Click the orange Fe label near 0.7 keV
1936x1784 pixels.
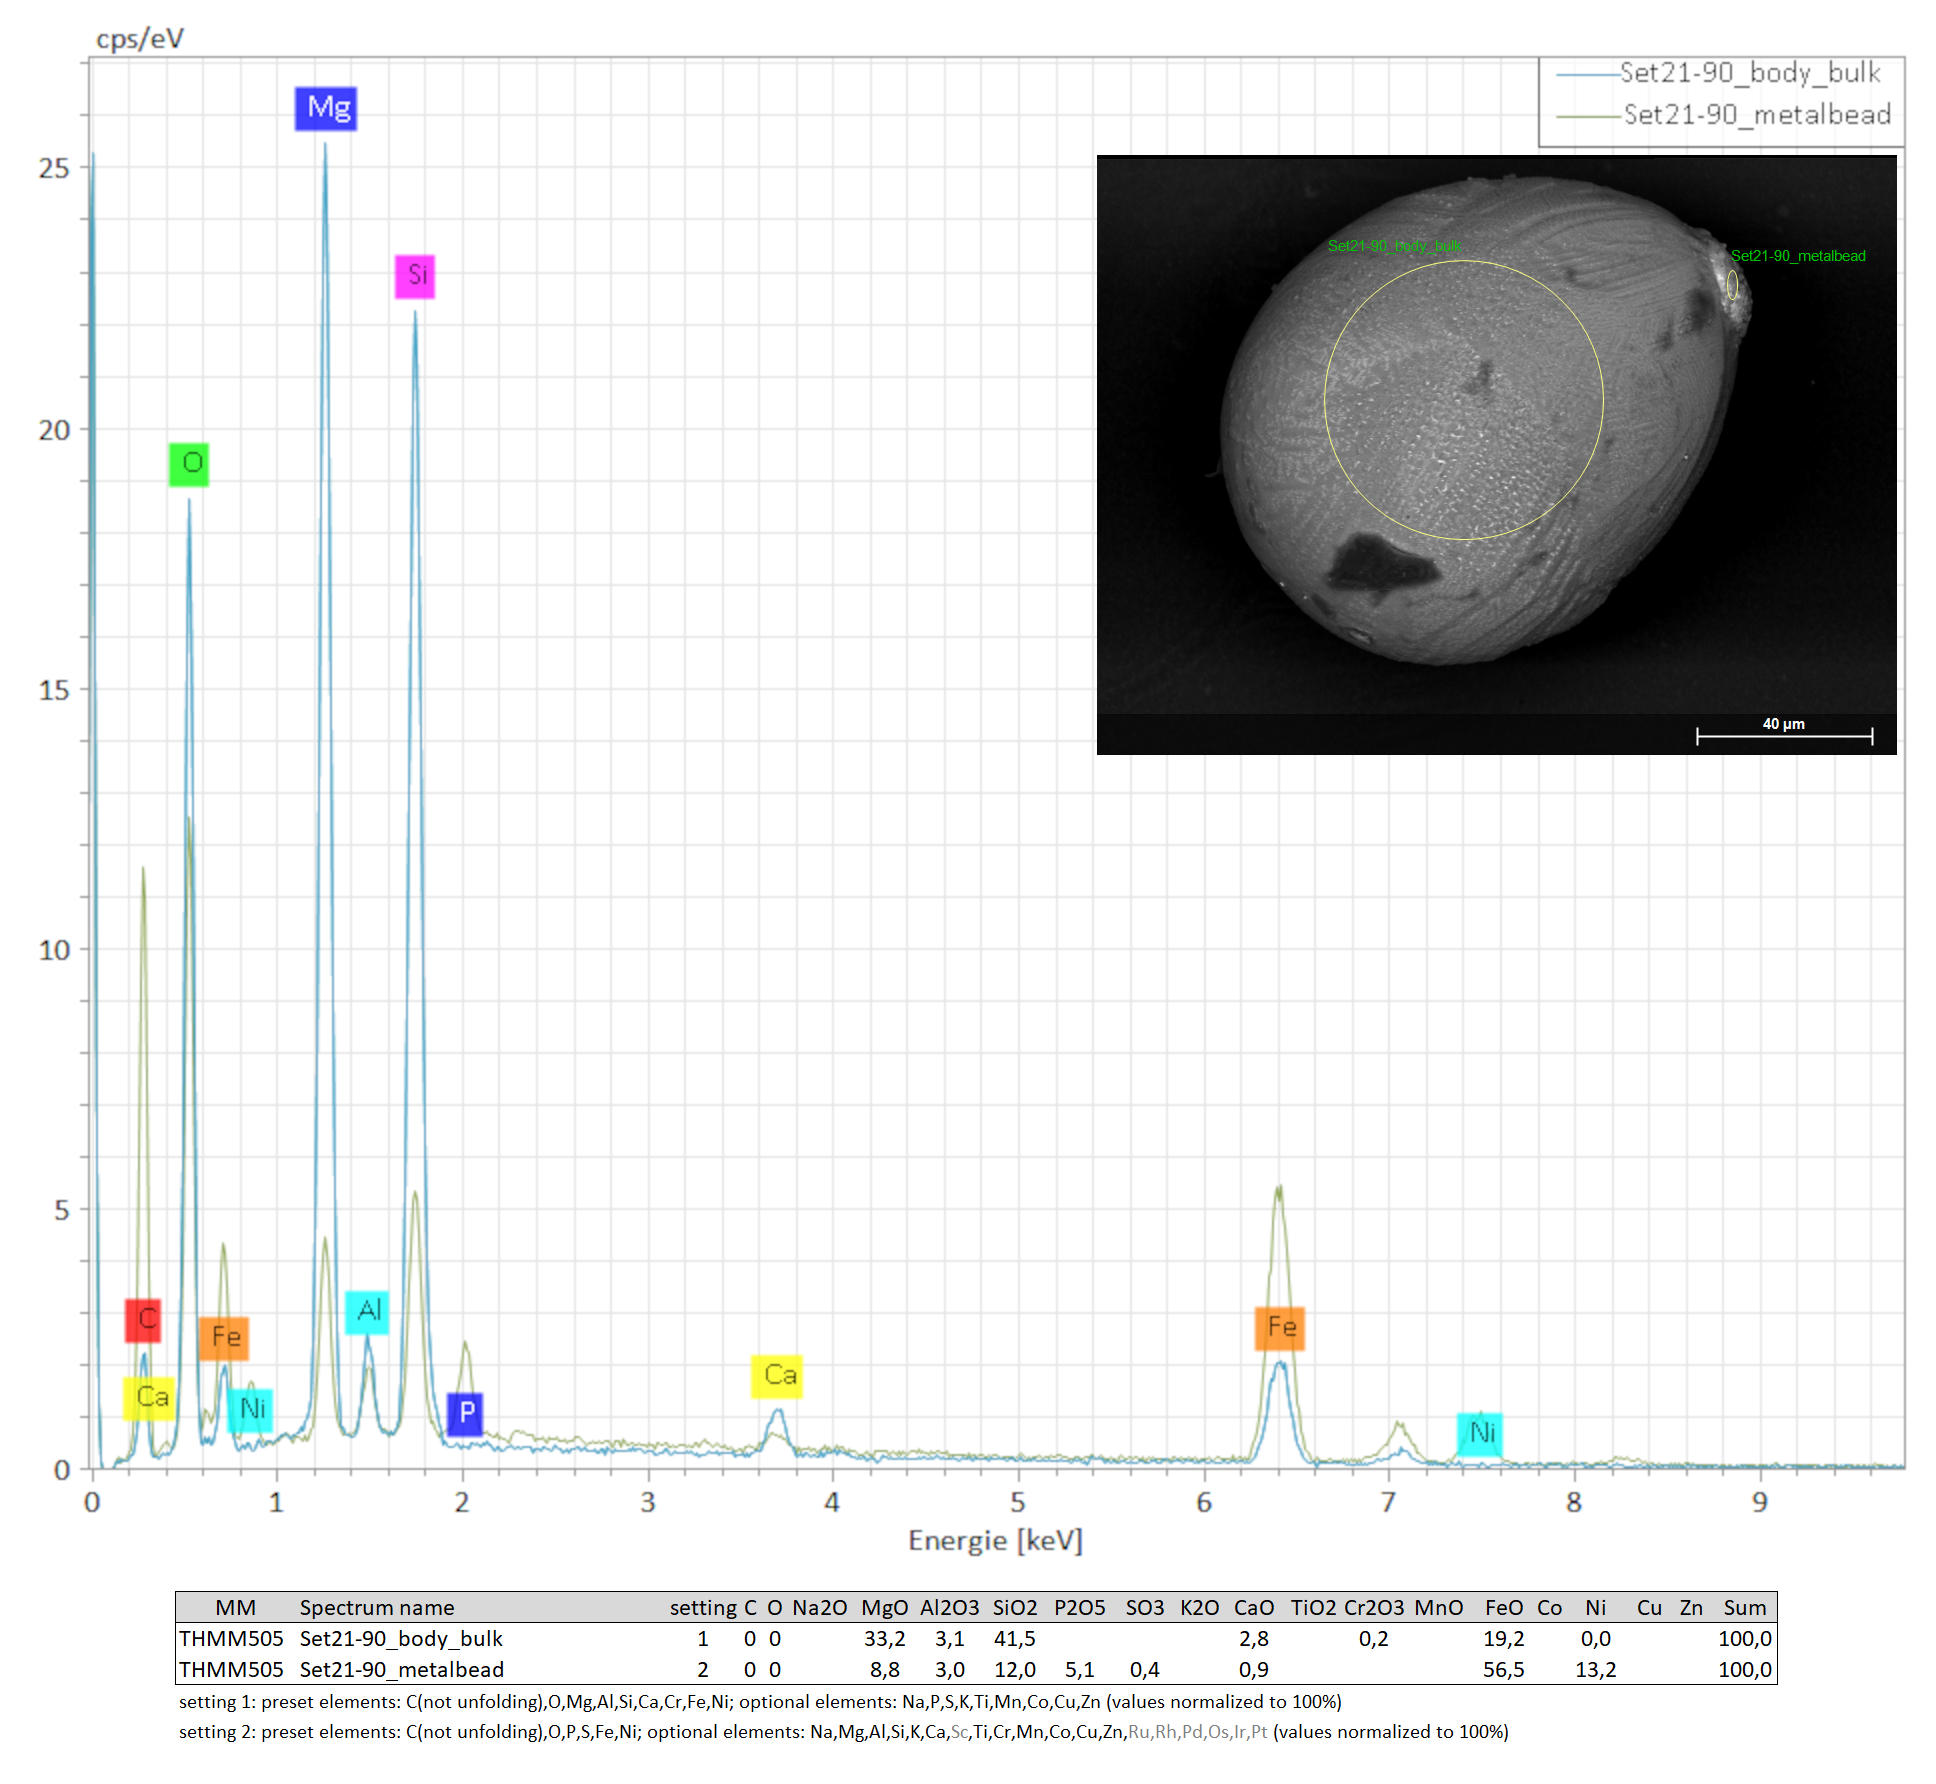[x=224, y=1338]
